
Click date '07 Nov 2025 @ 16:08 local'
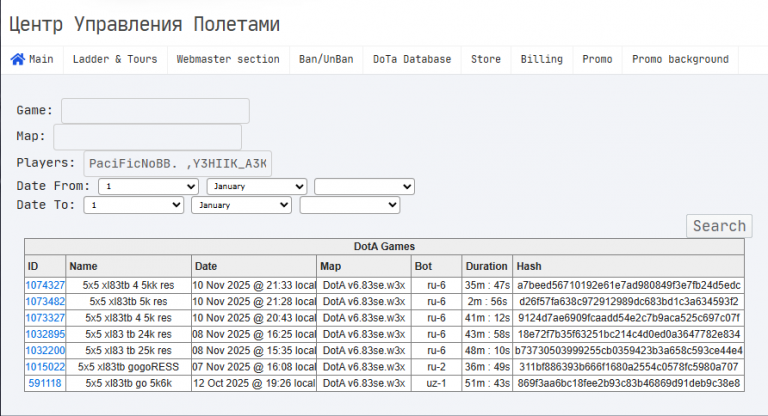tap(254, 367)
